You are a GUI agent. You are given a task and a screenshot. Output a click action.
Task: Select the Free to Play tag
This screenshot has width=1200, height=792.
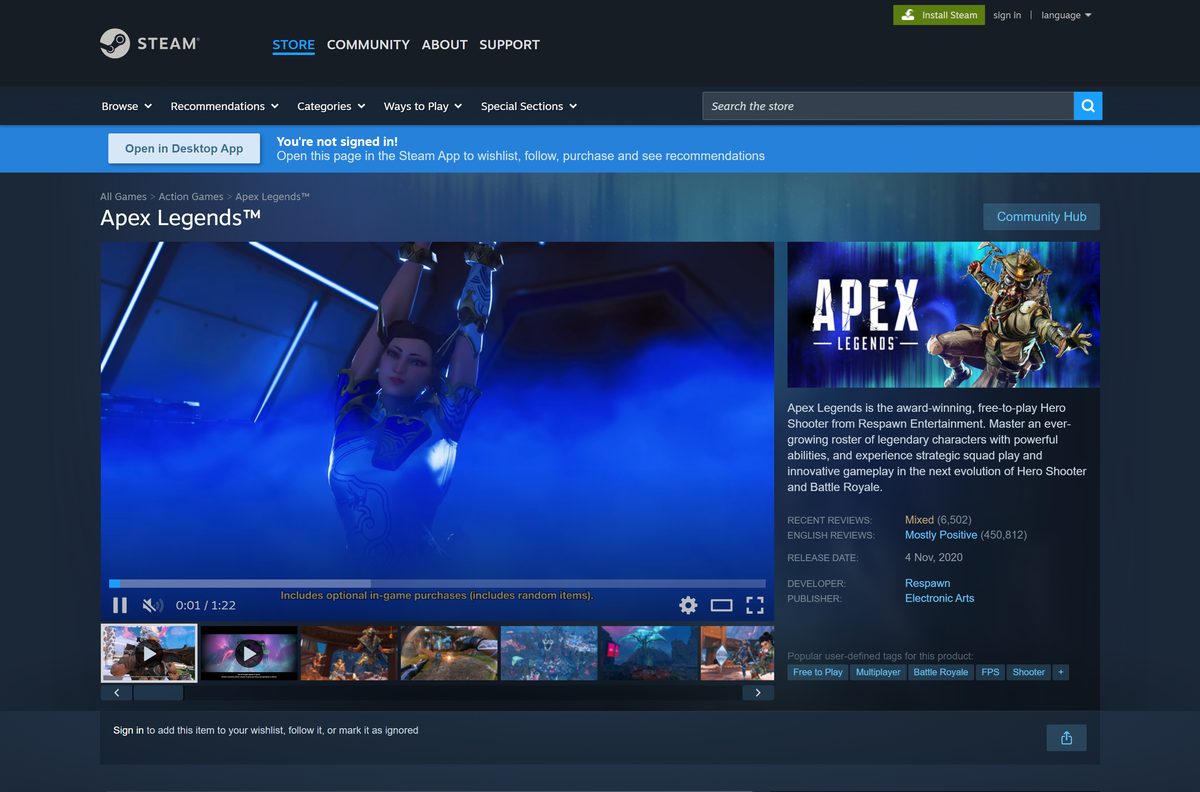coord(818,672)
